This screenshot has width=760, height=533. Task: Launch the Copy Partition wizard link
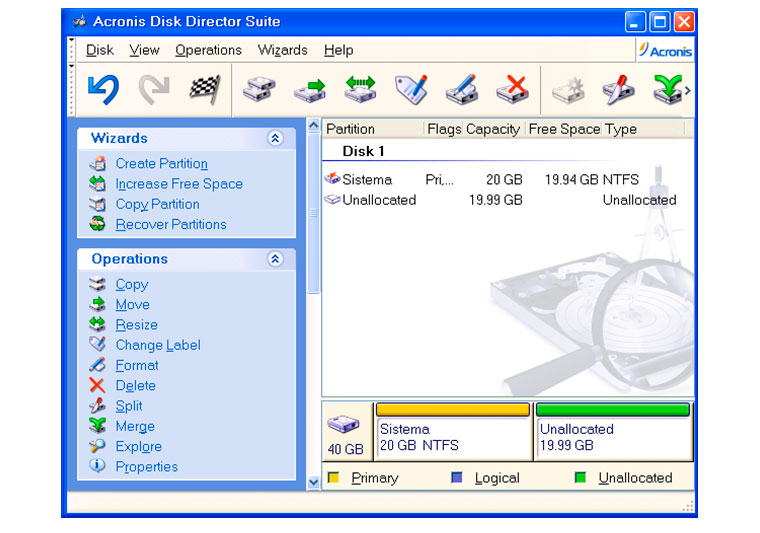point(158,204)
